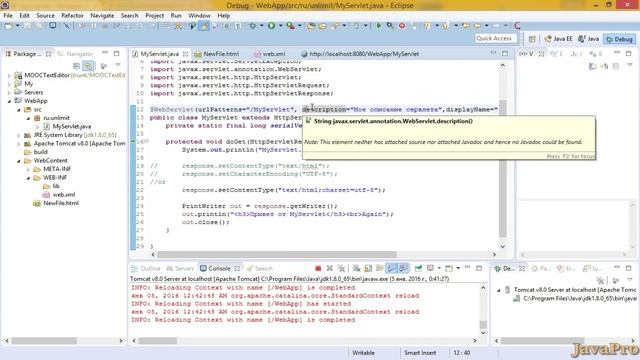Click the Back navigation arrow in toolbar

pos(477,26)
